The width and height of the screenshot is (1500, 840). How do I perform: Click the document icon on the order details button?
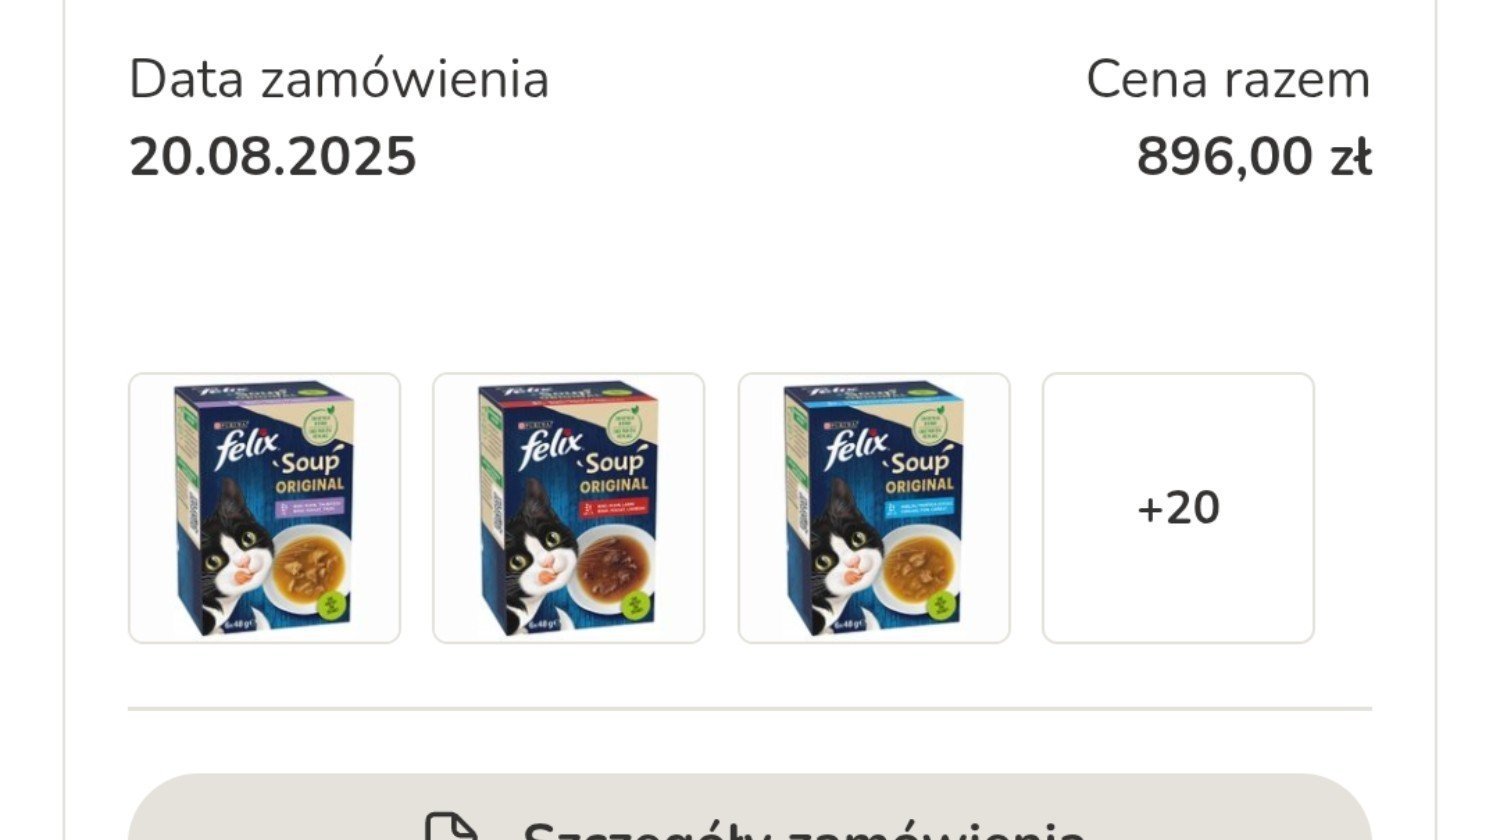(x=452, y=828)
